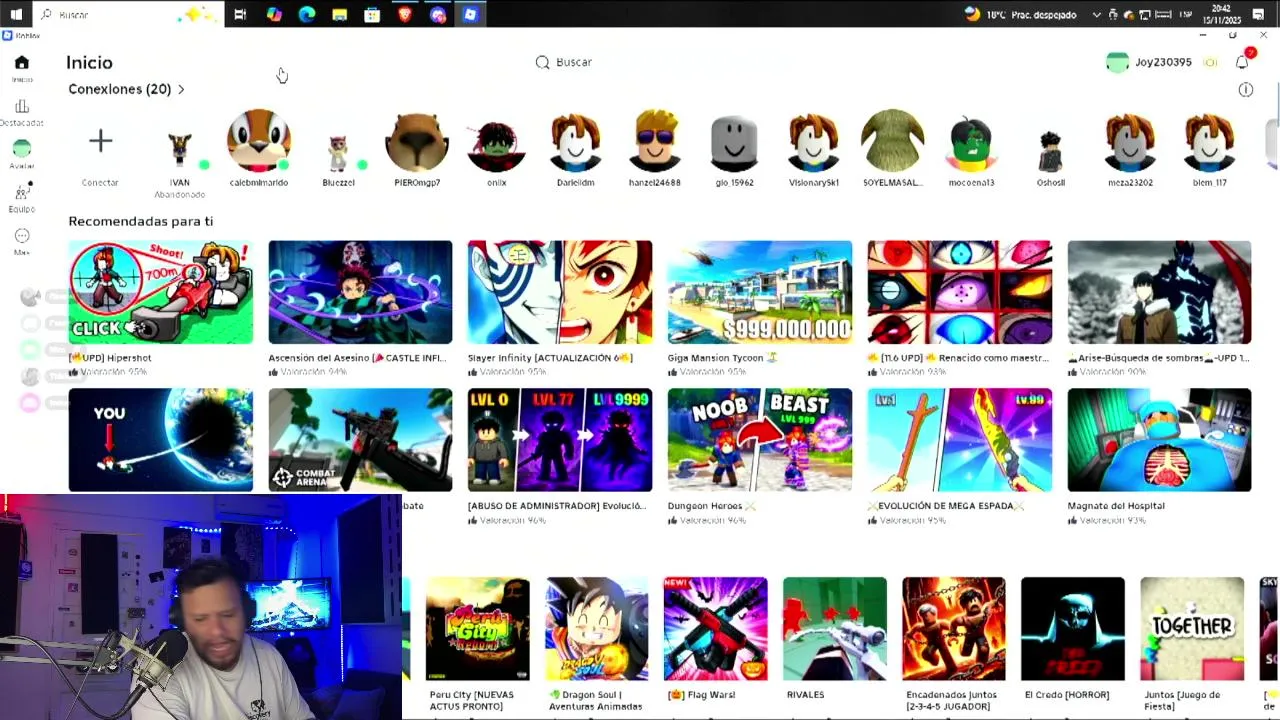Open Task View in taskbar
The width and height of the screenshot is (1280, 720).
coord(240,14)
